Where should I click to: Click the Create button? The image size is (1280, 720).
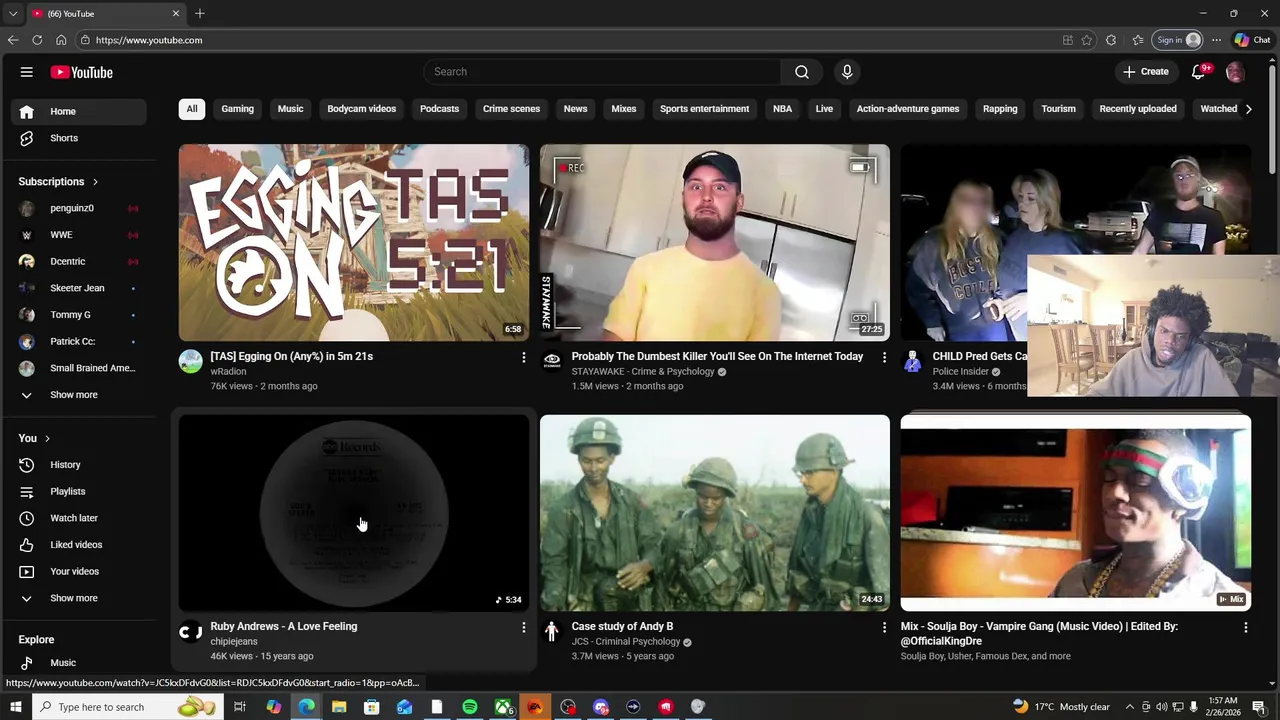coord(1145,72)
